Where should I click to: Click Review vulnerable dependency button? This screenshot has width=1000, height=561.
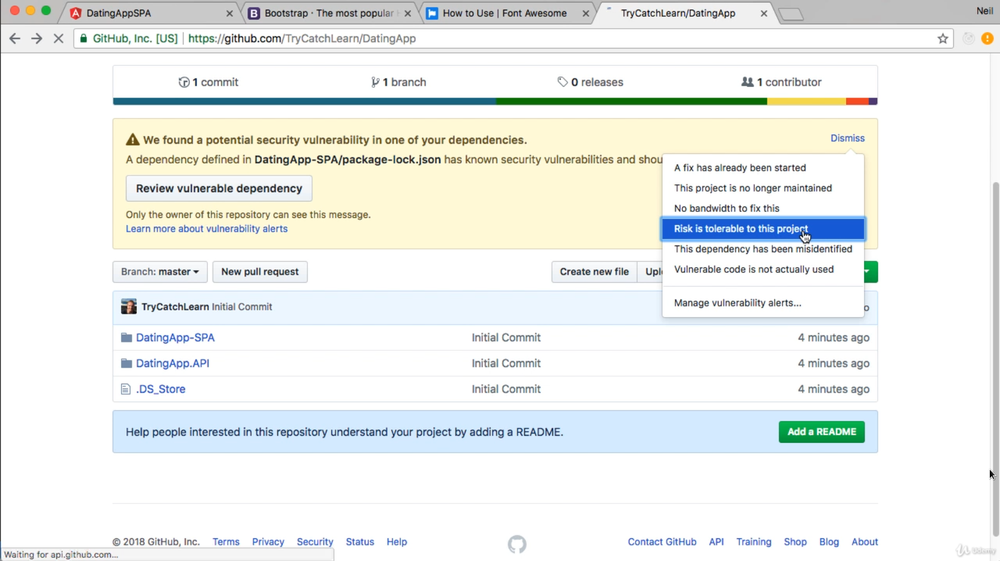click(219, 188)
